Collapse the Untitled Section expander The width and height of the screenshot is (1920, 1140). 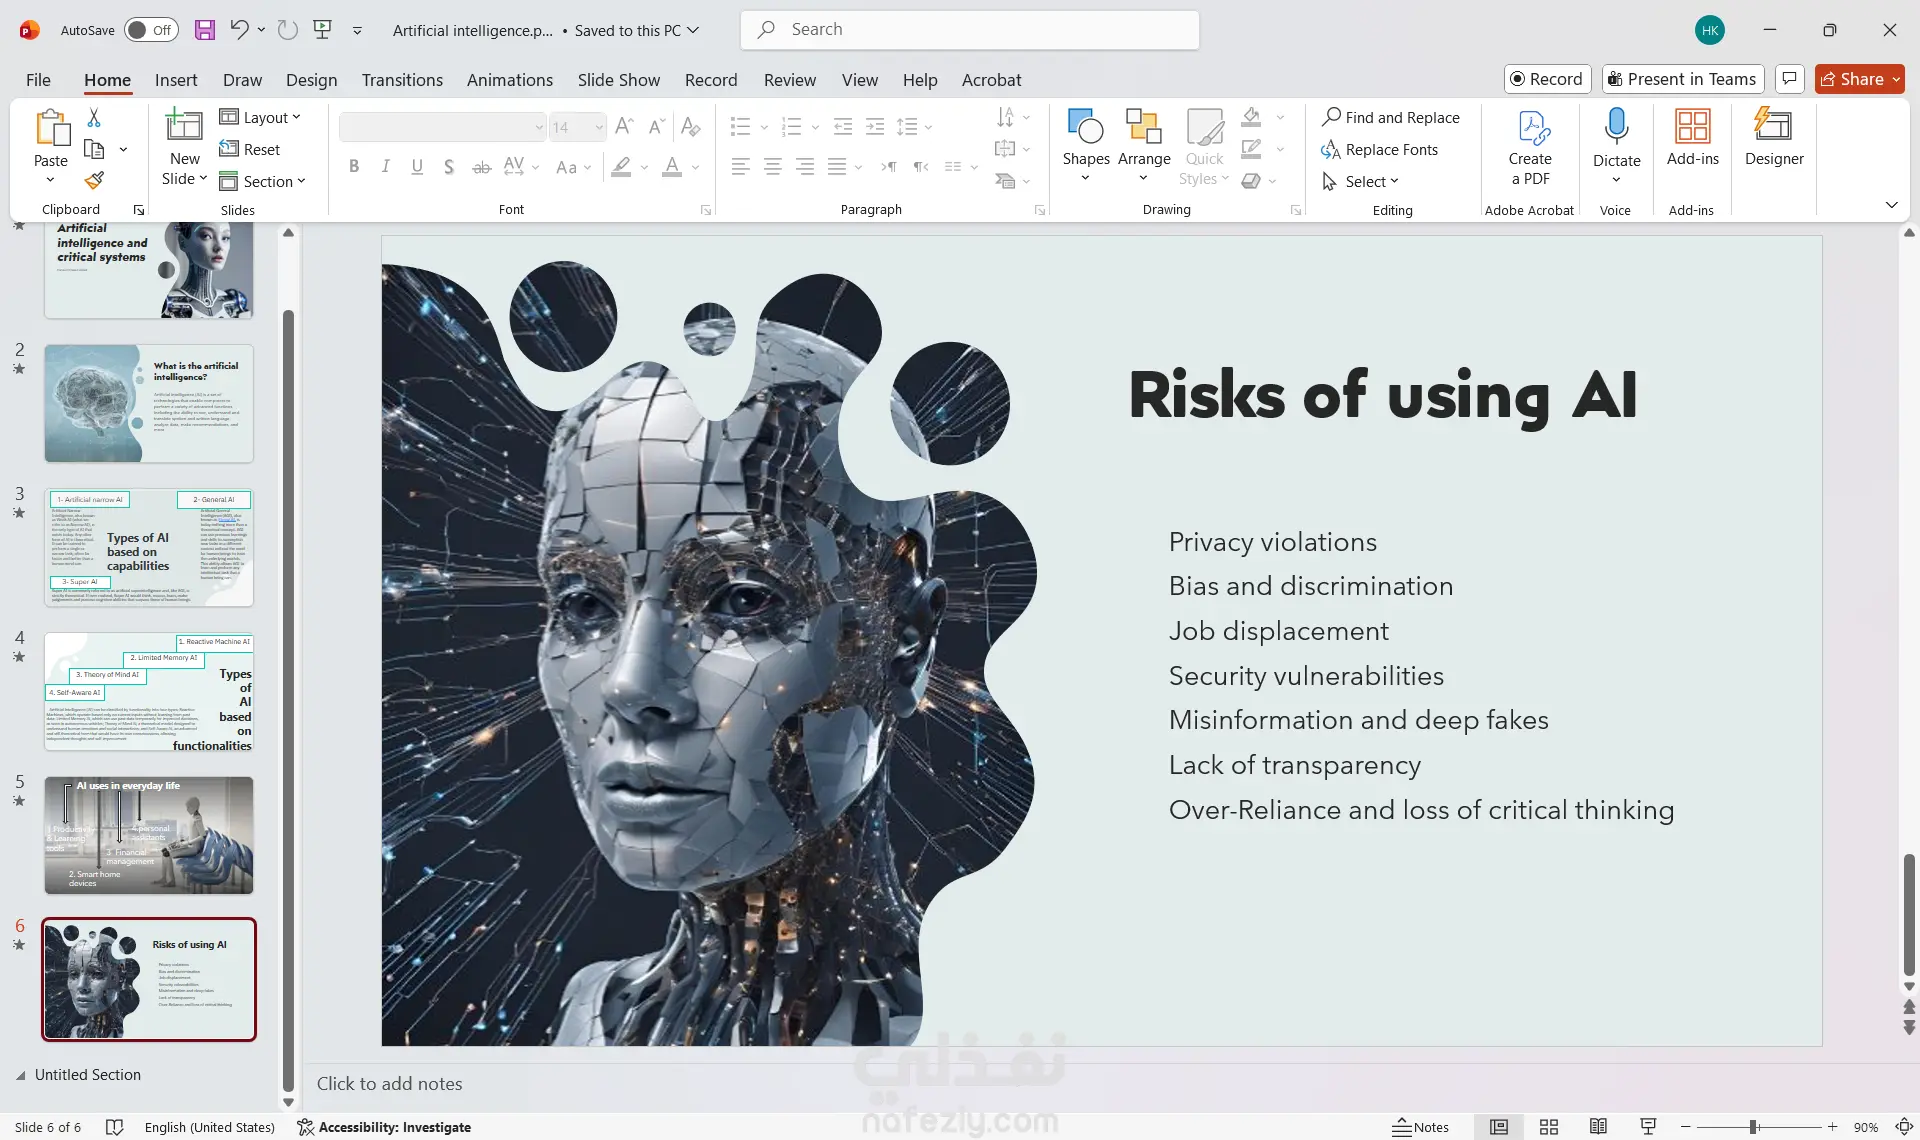[x=21, y=1075]
